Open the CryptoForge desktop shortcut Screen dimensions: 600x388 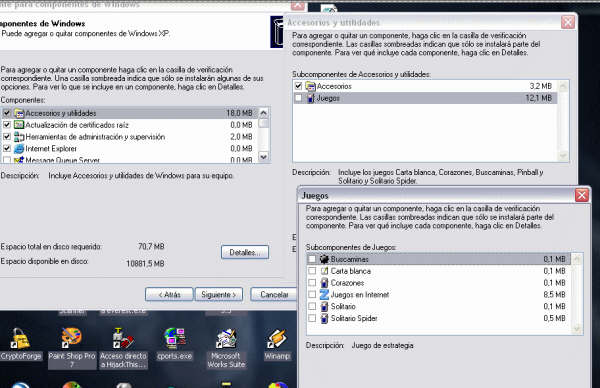[x=21, y=344]
